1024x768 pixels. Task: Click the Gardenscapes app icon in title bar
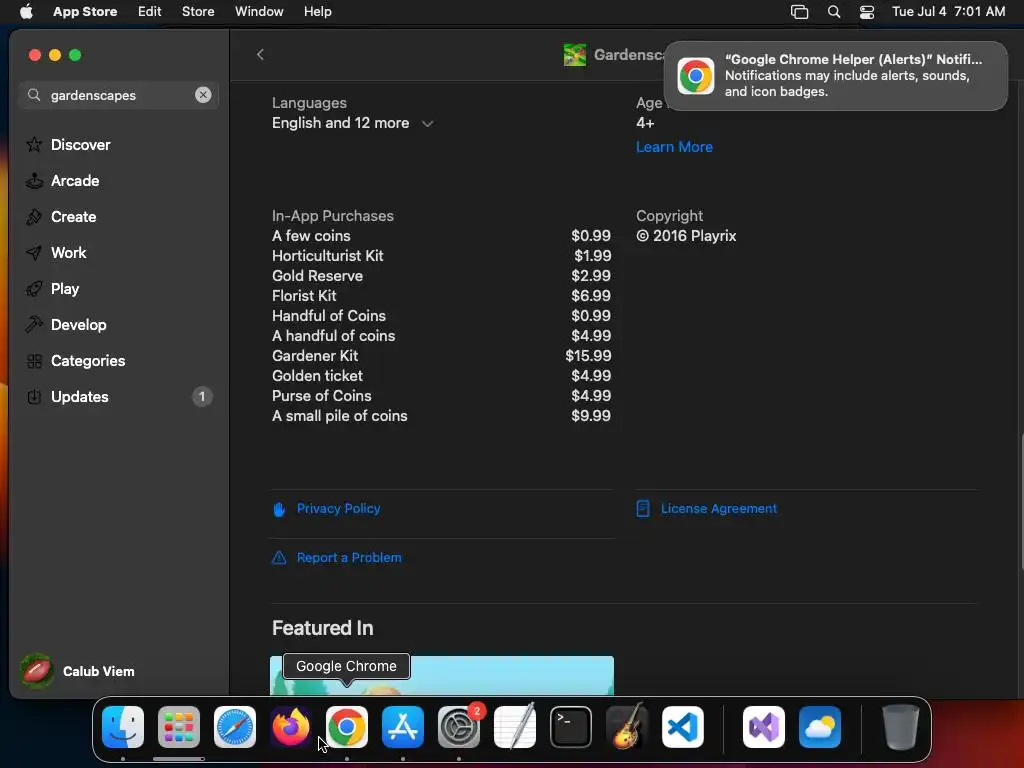pos(575,55)
